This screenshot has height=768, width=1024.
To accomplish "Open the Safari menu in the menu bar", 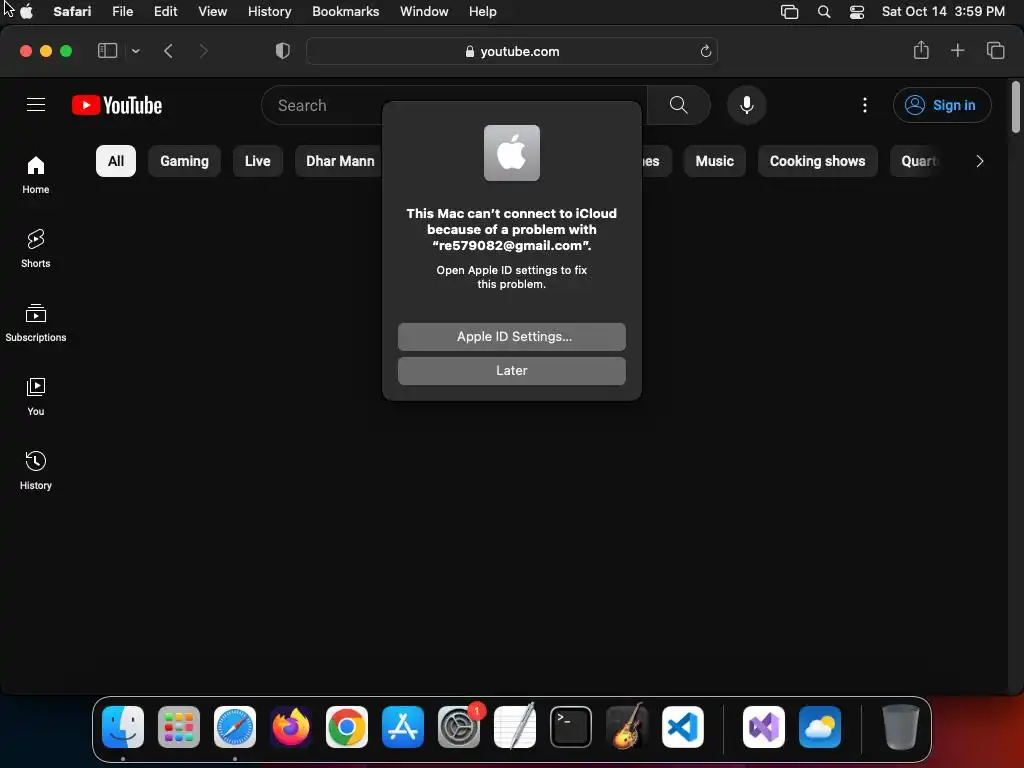I will coord(72,11).
